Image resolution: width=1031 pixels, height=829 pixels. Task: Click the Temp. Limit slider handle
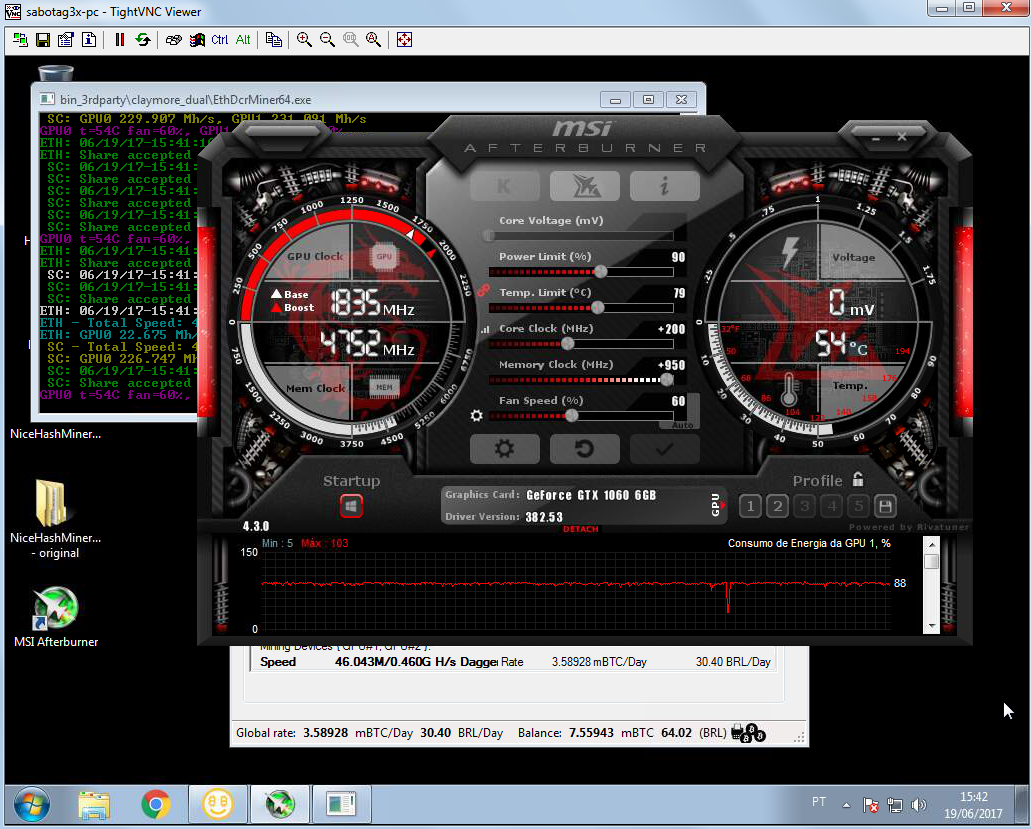(x=598, y=307)
